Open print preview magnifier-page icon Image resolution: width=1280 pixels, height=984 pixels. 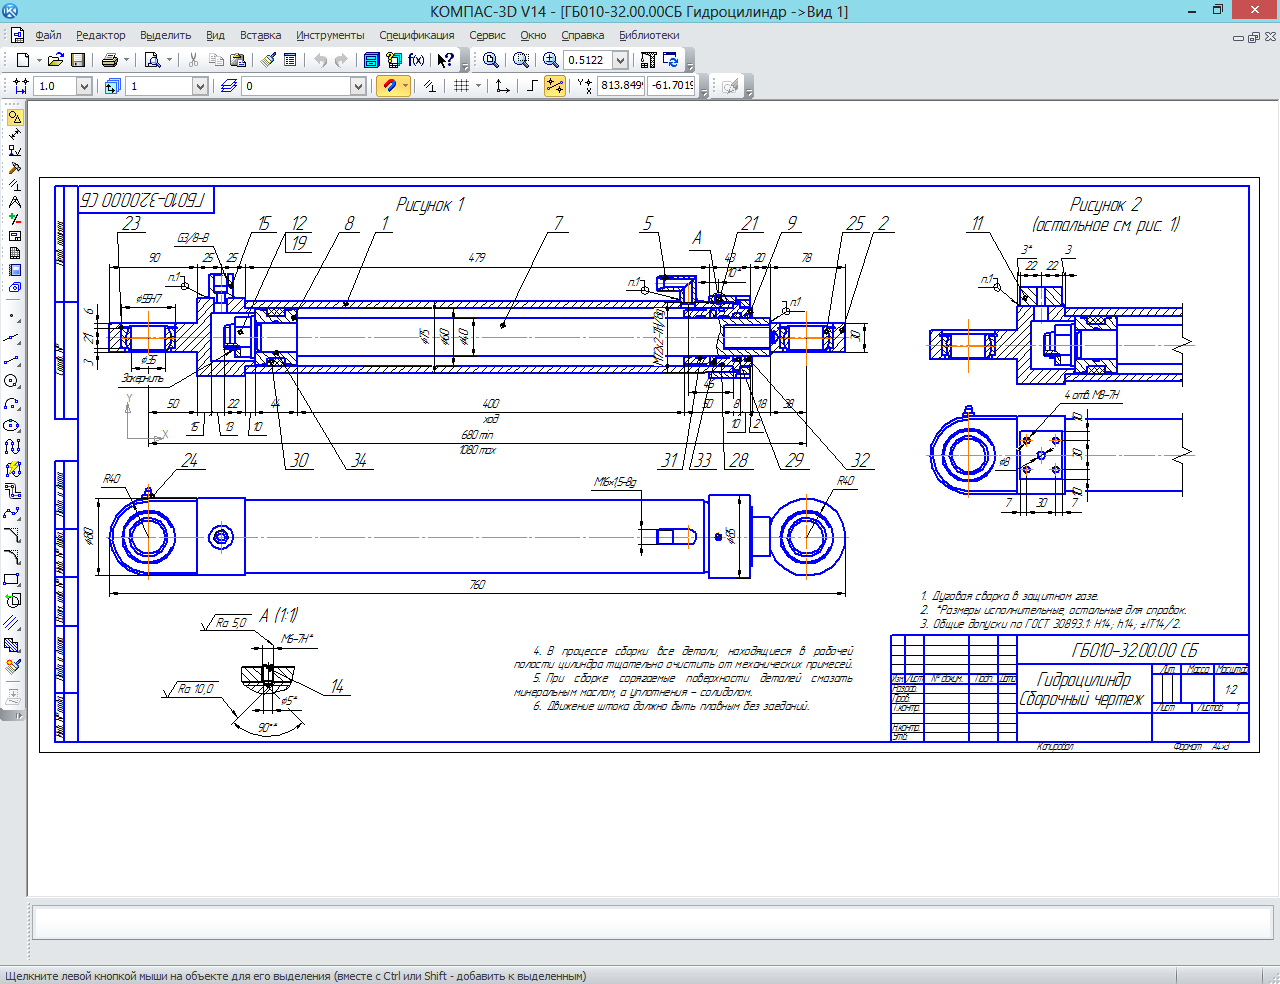(x=152, y=60)
